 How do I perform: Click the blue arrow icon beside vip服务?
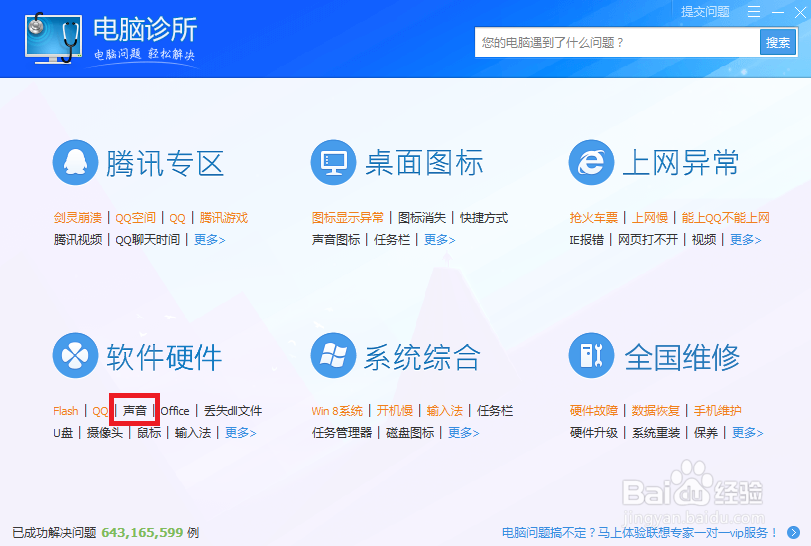[793, 532]
